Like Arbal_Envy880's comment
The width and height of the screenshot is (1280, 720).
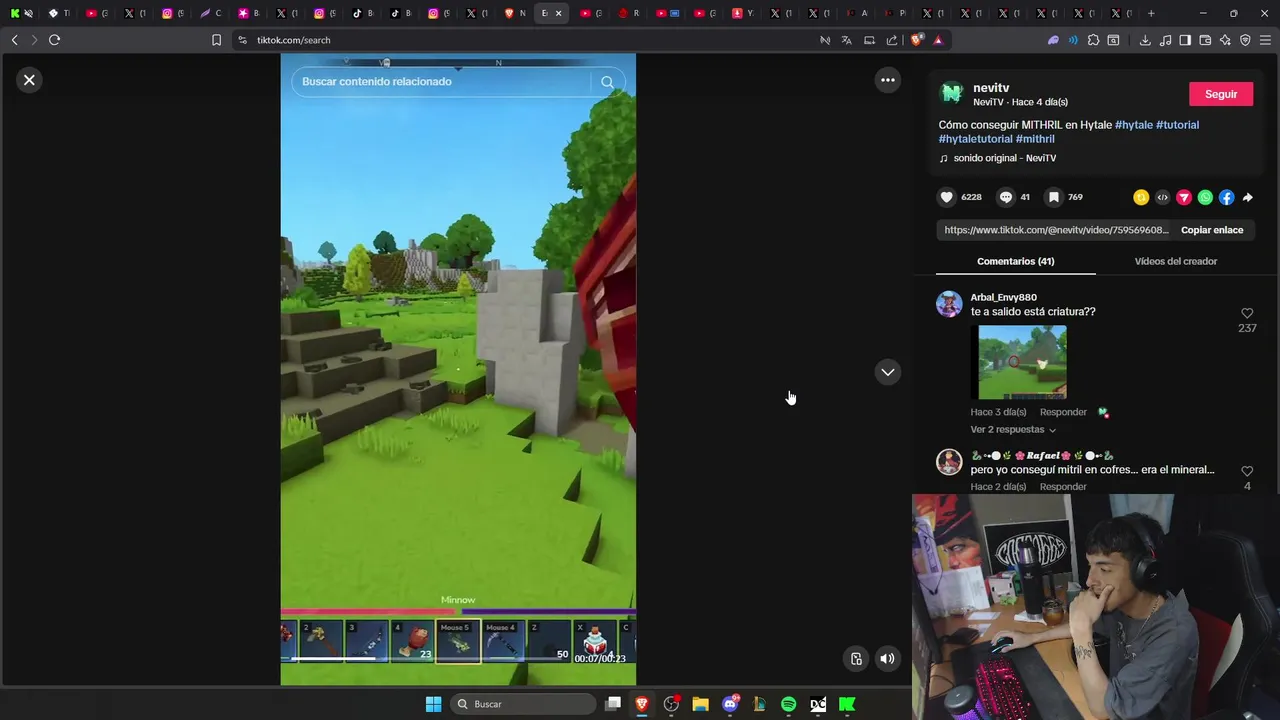(x=1247, y=314)
